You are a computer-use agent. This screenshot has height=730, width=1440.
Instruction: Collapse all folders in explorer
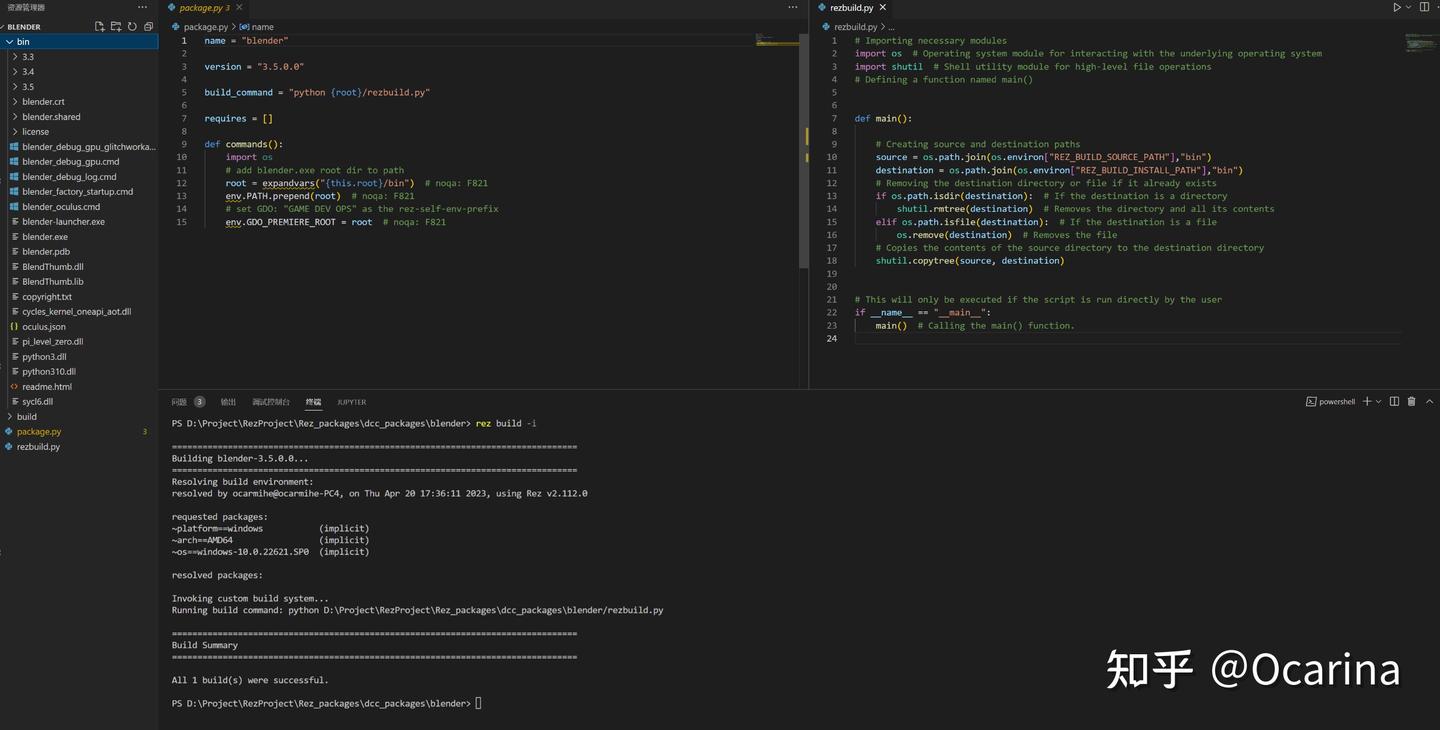pos(148,27)
